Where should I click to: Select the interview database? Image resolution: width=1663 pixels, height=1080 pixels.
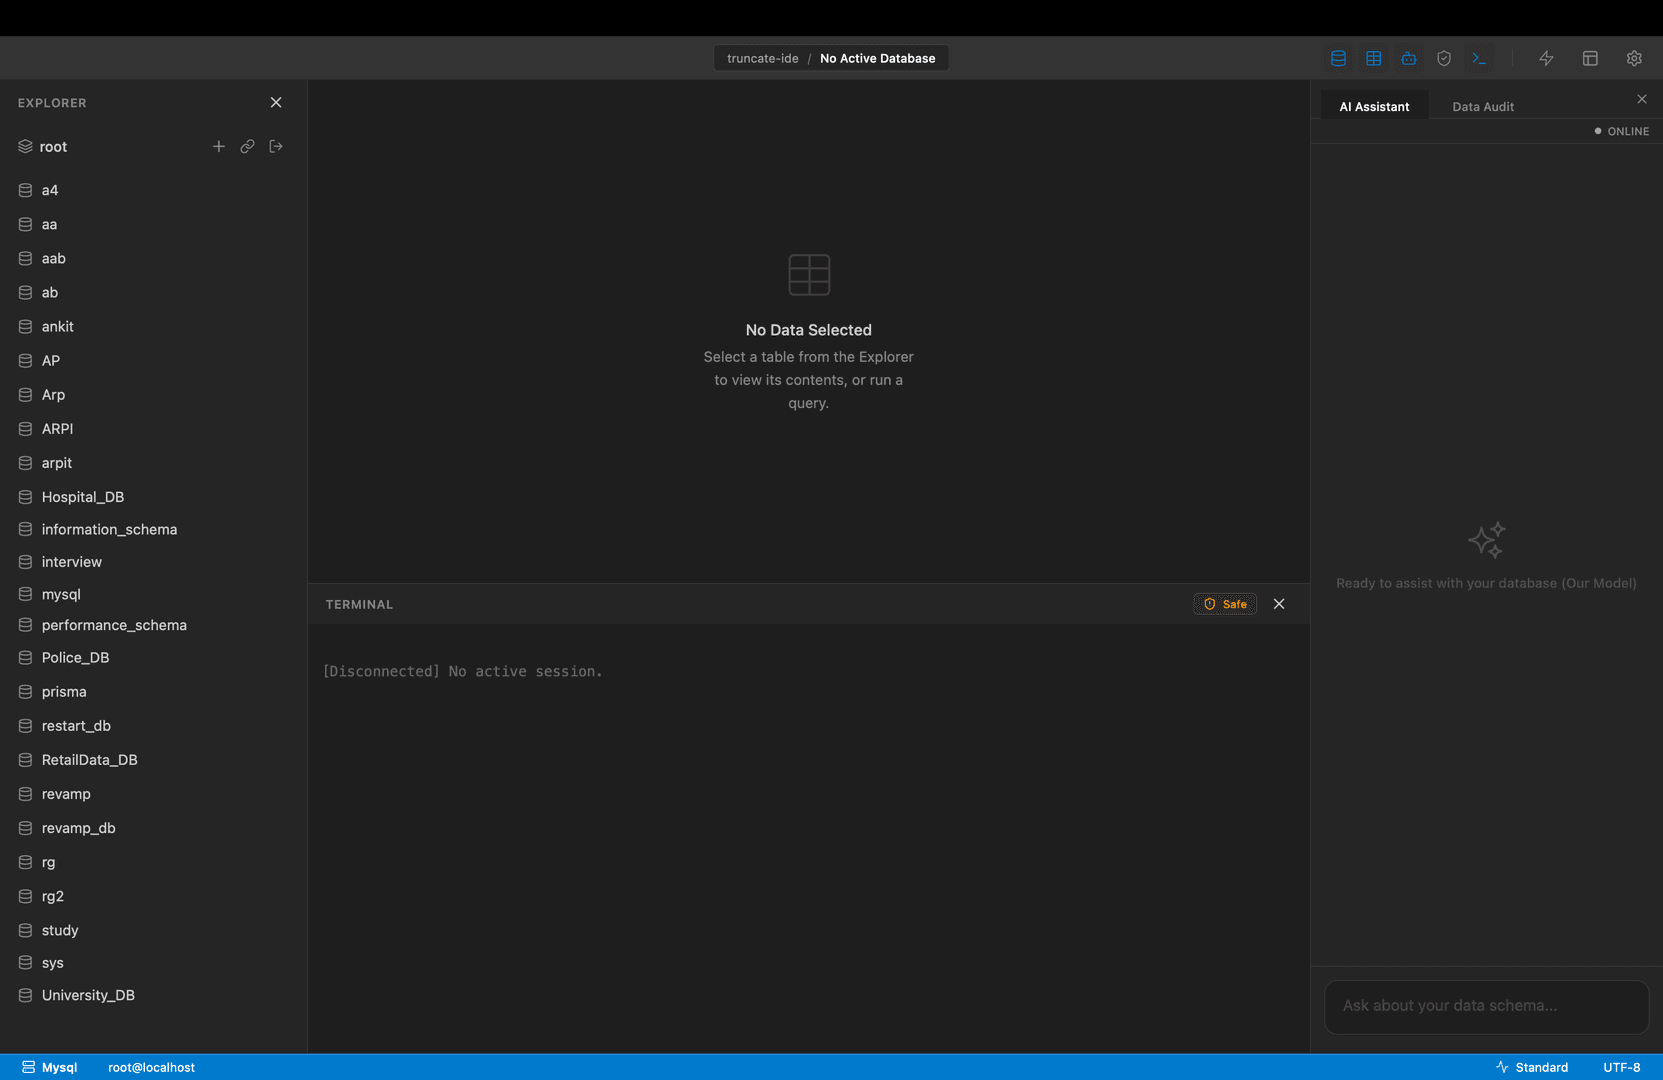[x=153, y=561]
